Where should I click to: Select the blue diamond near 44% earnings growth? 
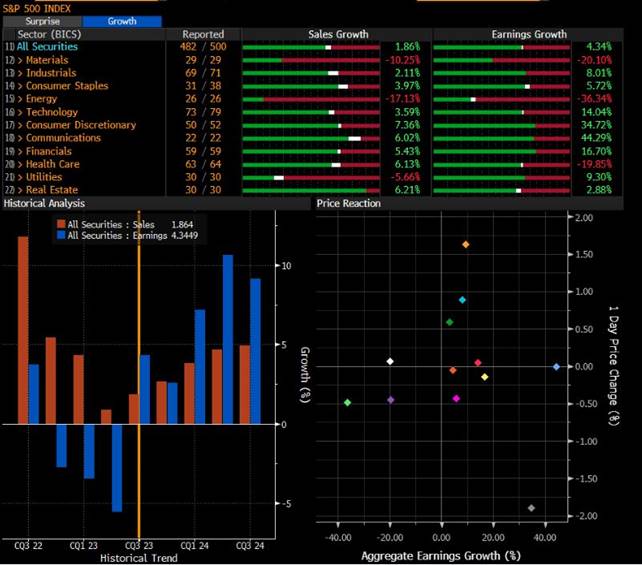(x=556, y=367)
